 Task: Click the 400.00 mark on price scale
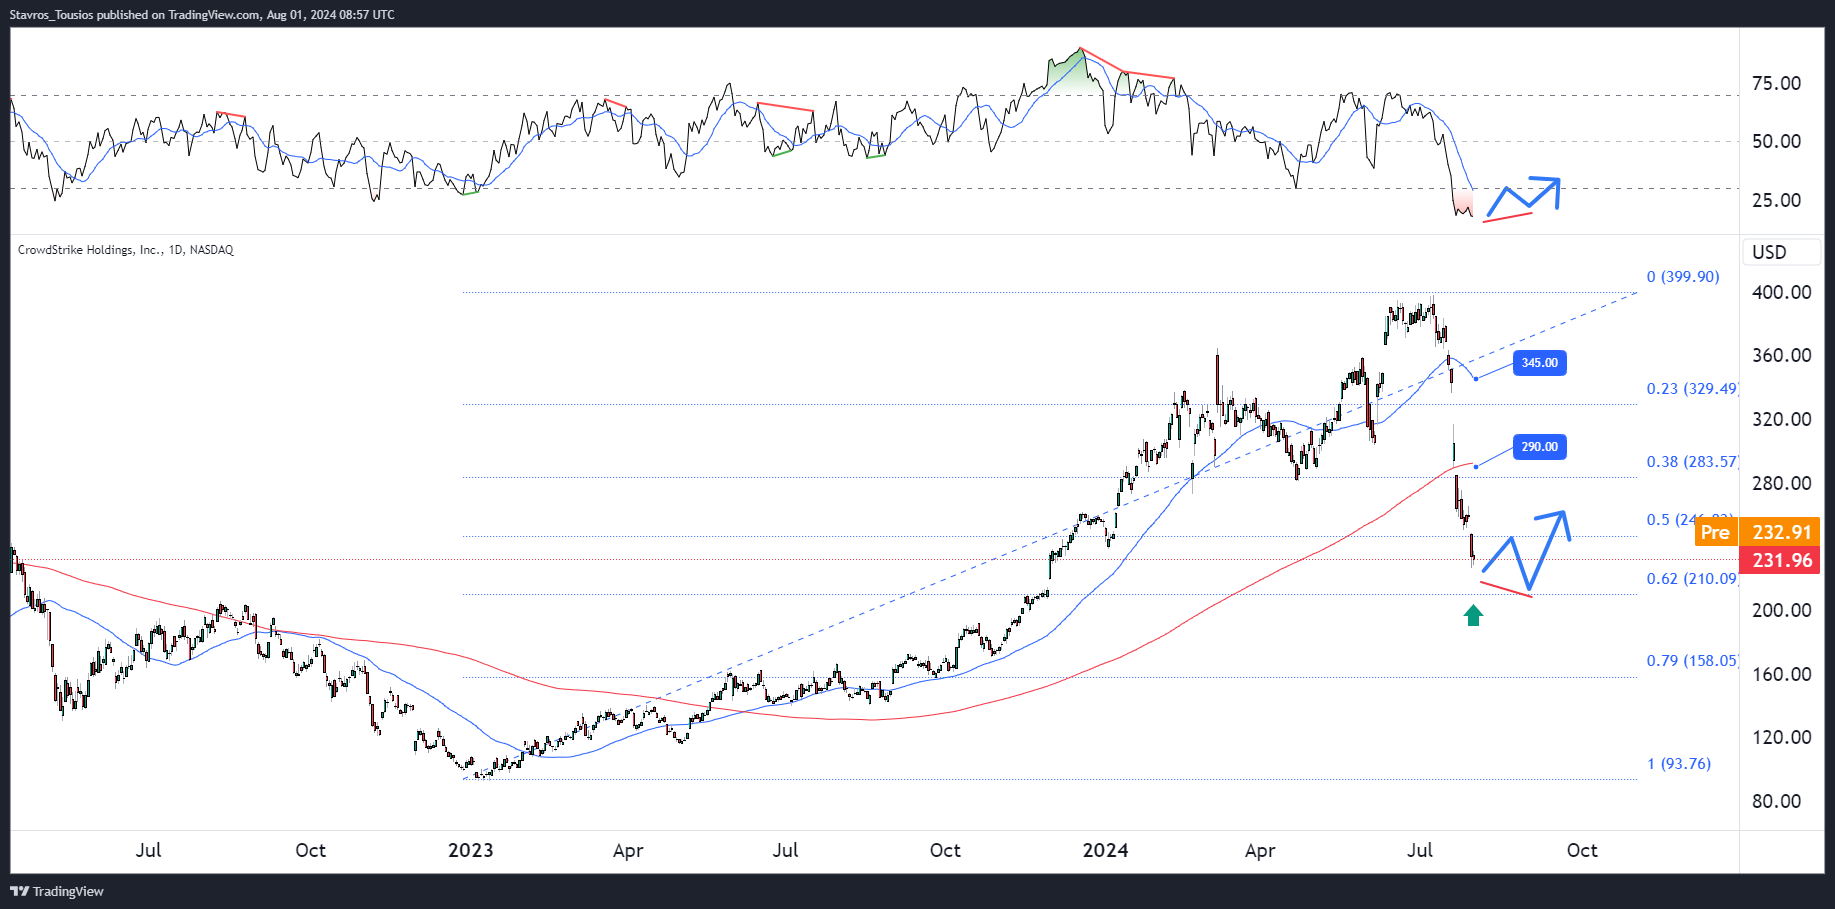[x=1781, y=292]
